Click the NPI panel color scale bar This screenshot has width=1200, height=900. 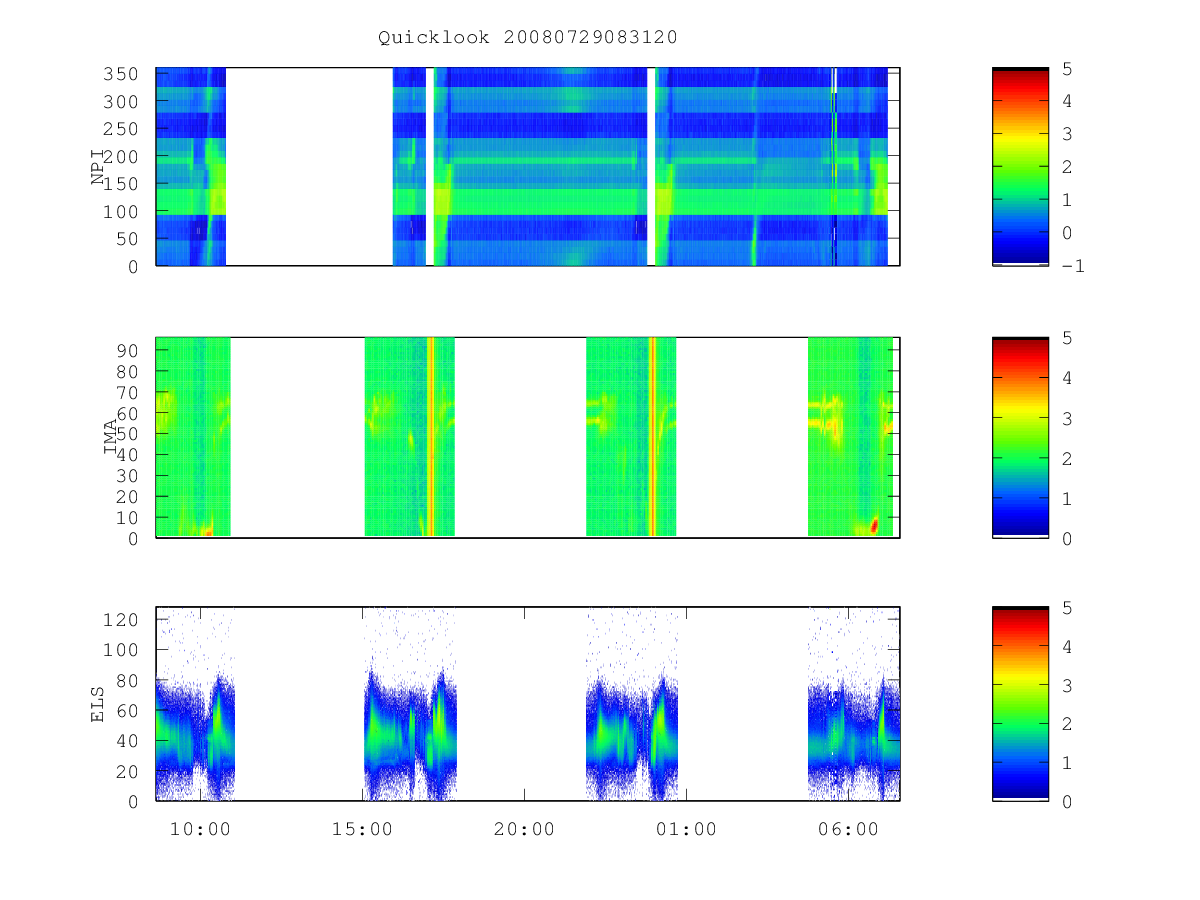(1020, 167)
